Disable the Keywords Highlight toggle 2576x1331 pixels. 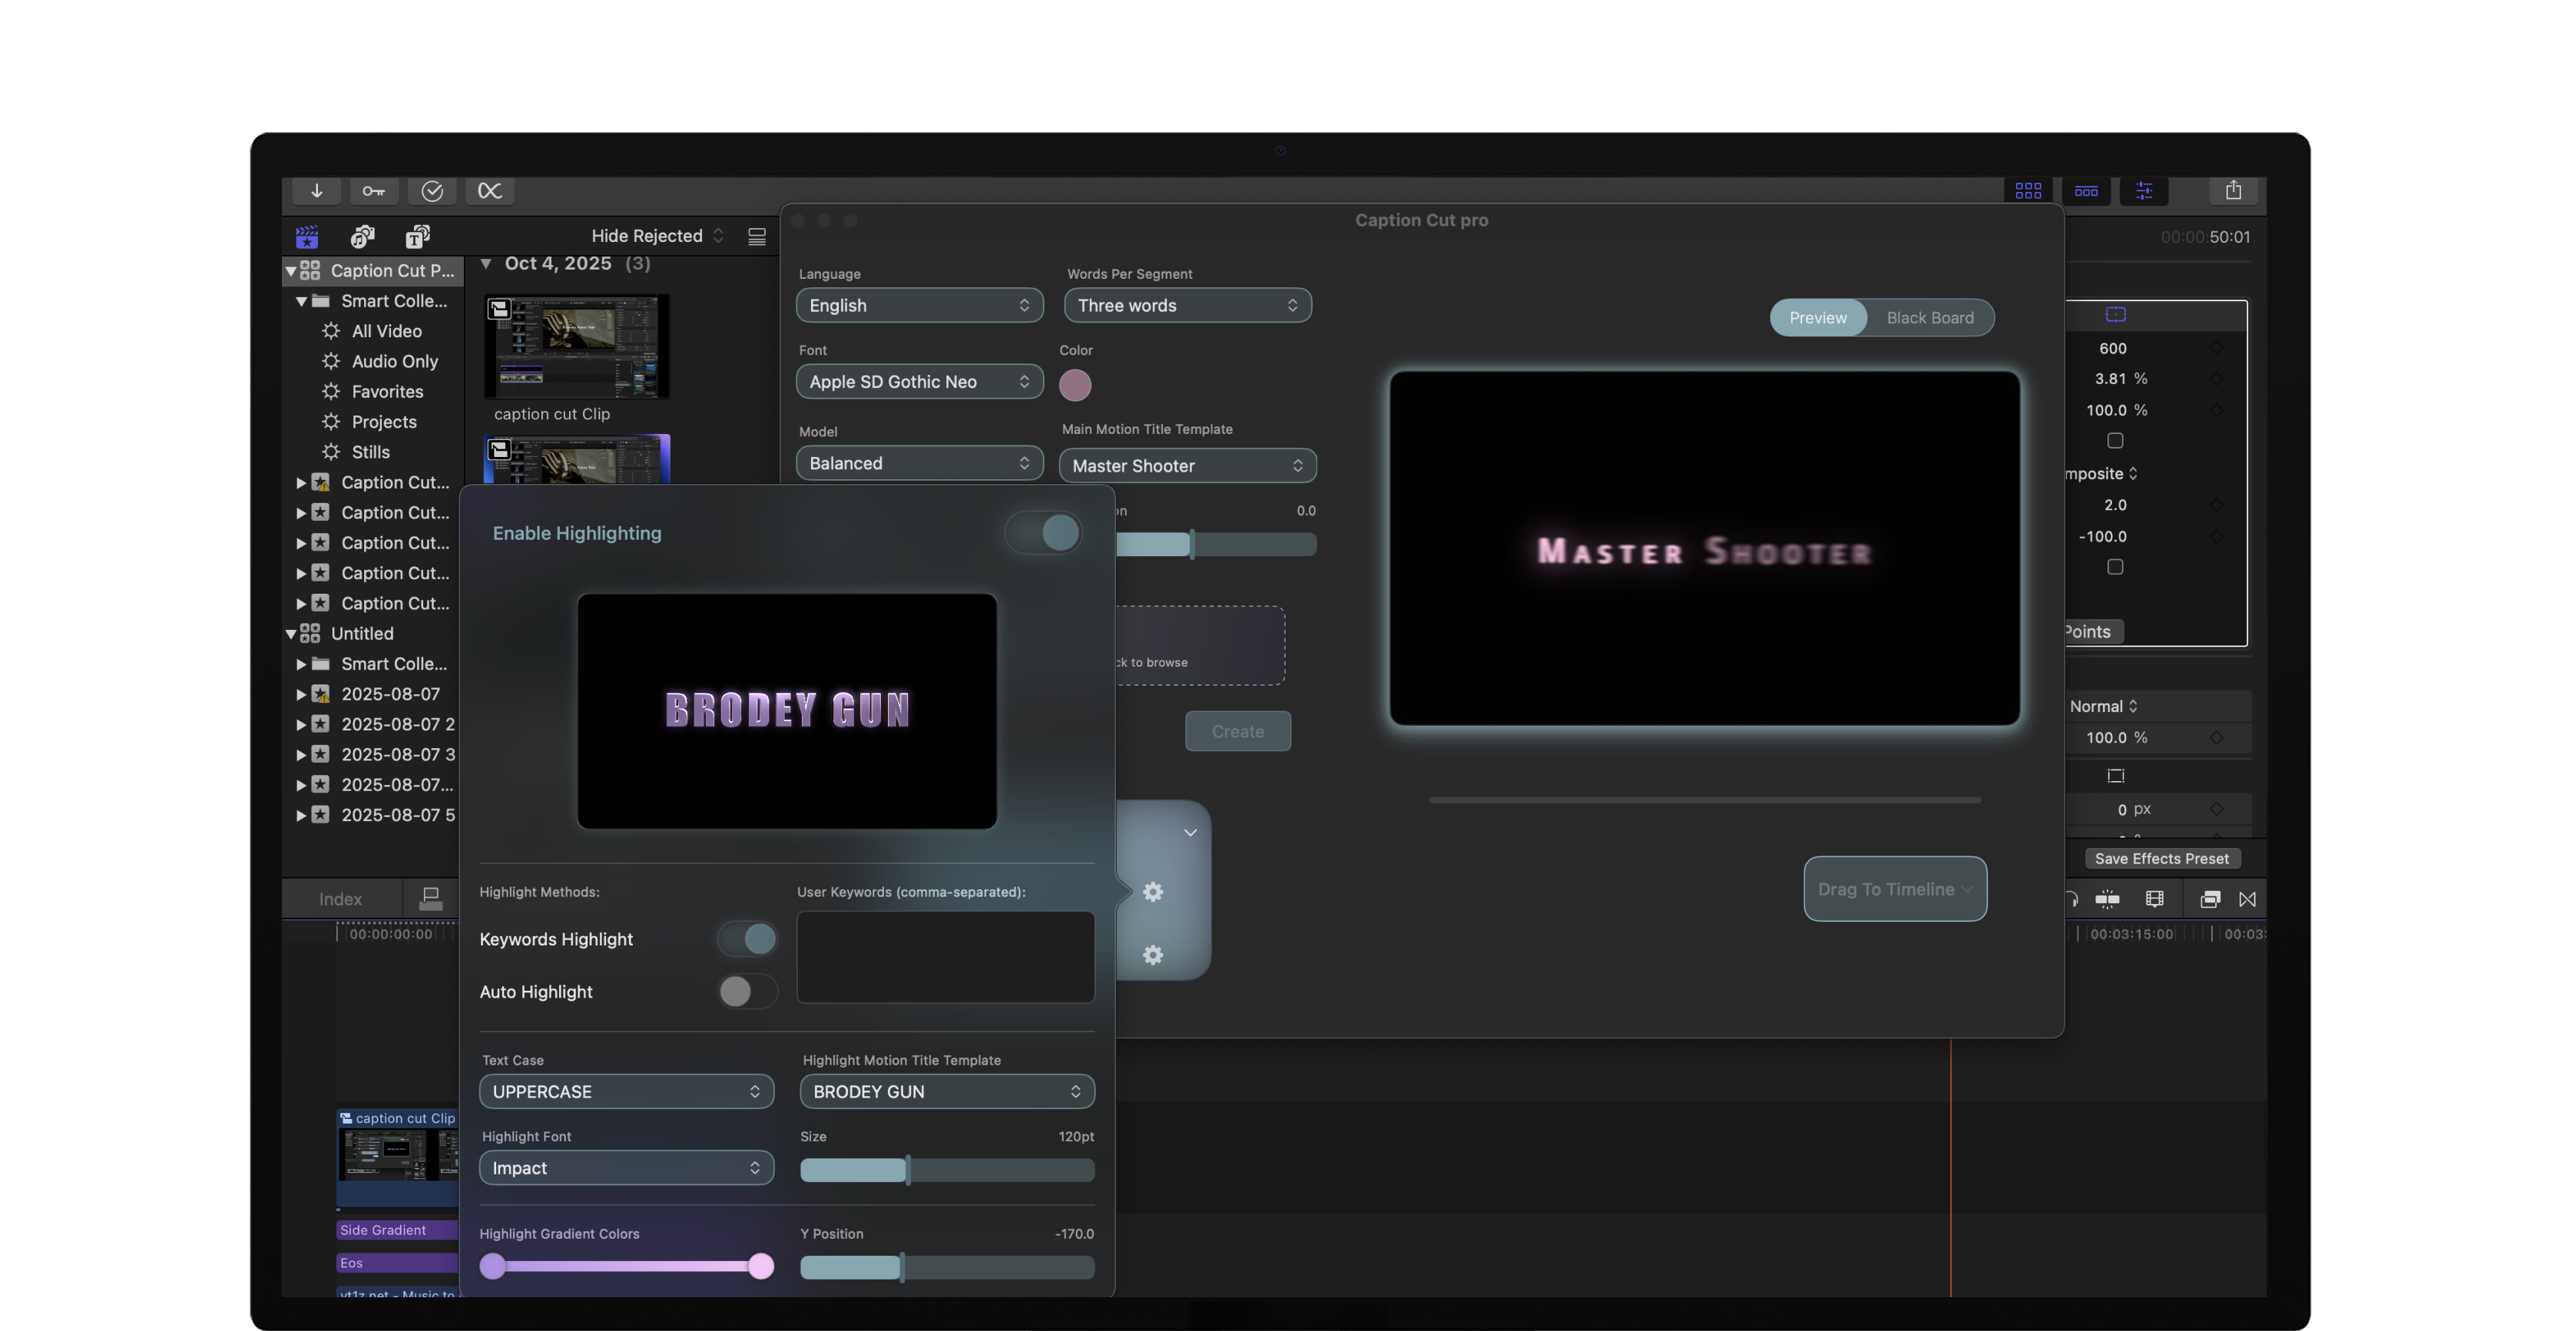point(747,939)
